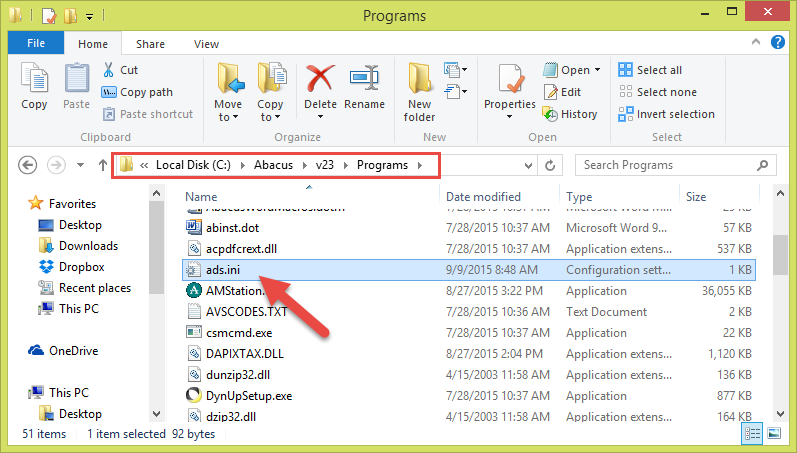Click the Delete red X icon
Screen dimensions: 797x453
click(320, 81)
